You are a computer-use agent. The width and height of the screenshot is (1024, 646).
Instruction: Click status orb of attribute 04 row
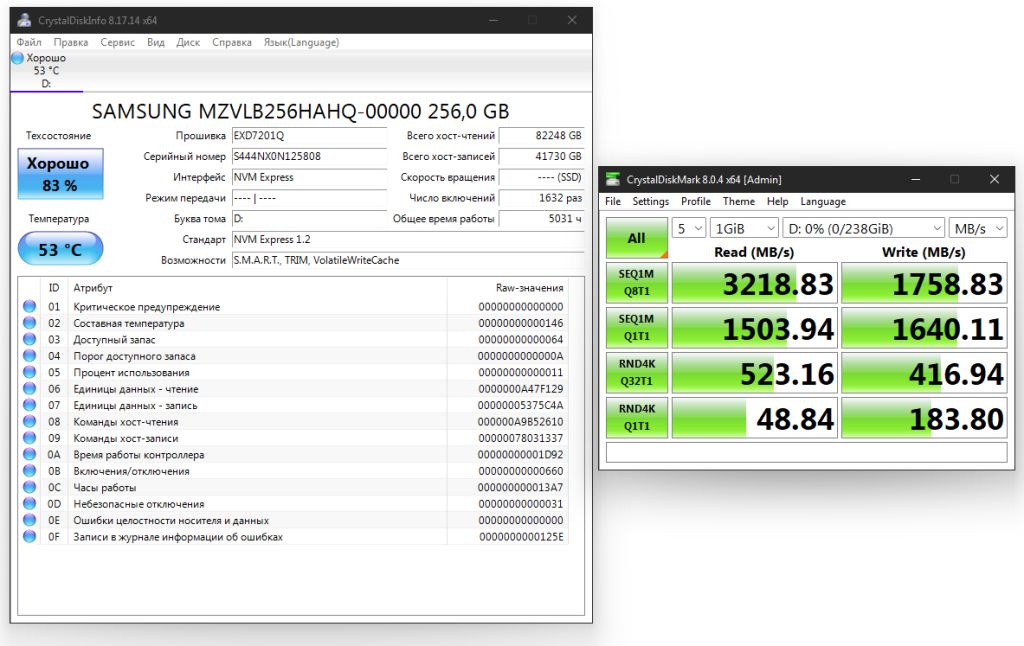29,355
